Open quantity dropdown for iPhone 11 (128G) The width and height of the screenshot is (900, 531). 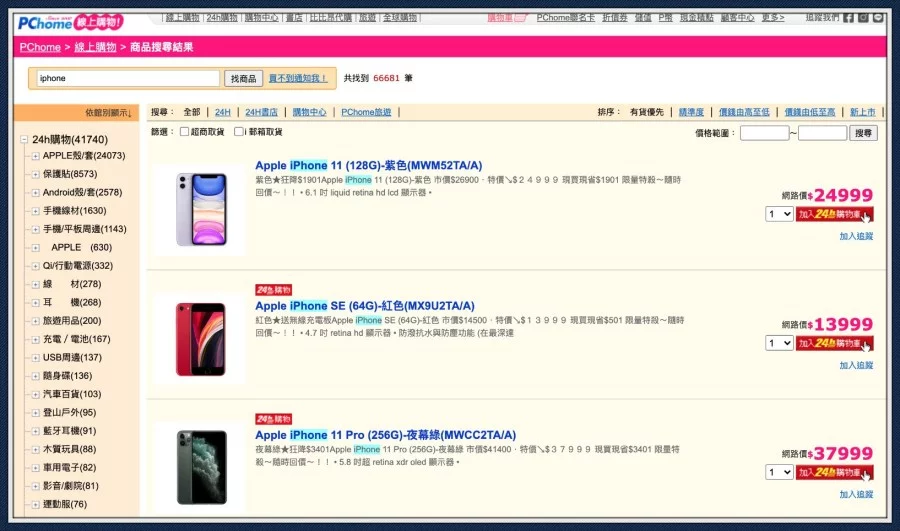pos(779,214)
